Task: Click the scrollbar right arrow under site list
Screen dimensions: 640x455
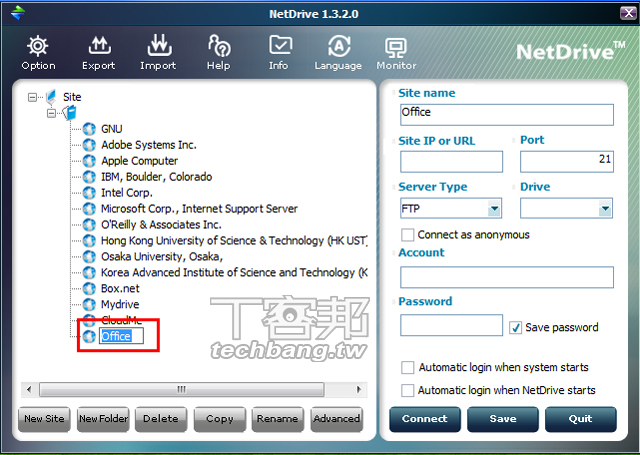Action: (x=359, y=389)
